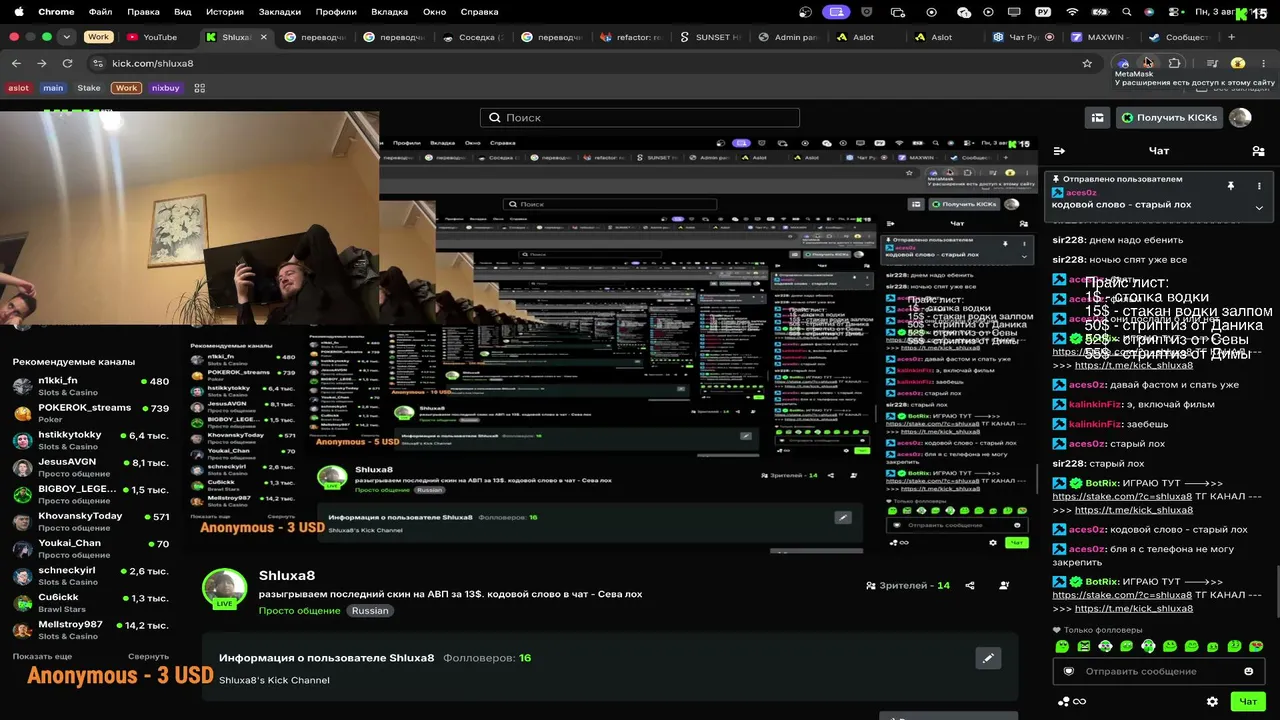Collapse recommended channels with Свернуть
Image resolution: width=1280 pixels, height=720 pixels.
[148, 656]
